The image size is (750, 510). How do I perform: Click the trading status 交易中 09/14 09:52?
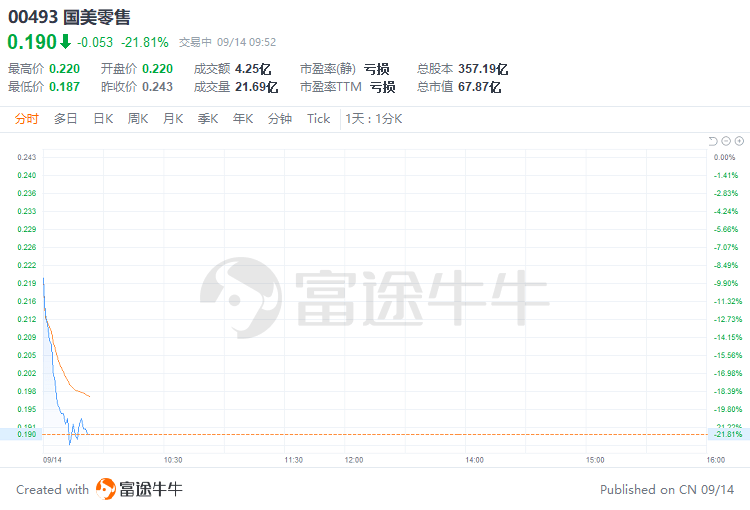click(228, 43)
